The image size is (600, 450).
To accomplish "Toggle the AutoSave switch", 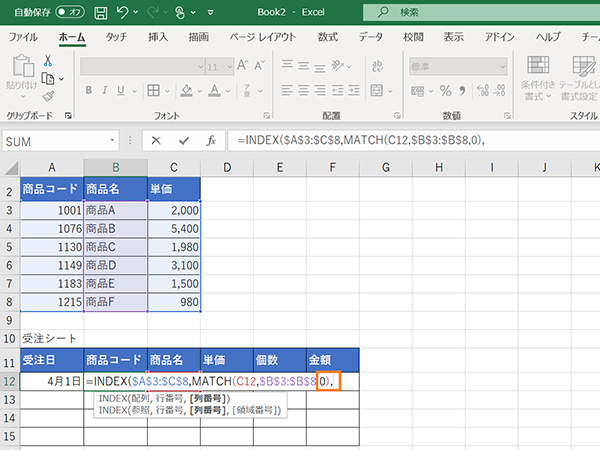I will point(70,12).
